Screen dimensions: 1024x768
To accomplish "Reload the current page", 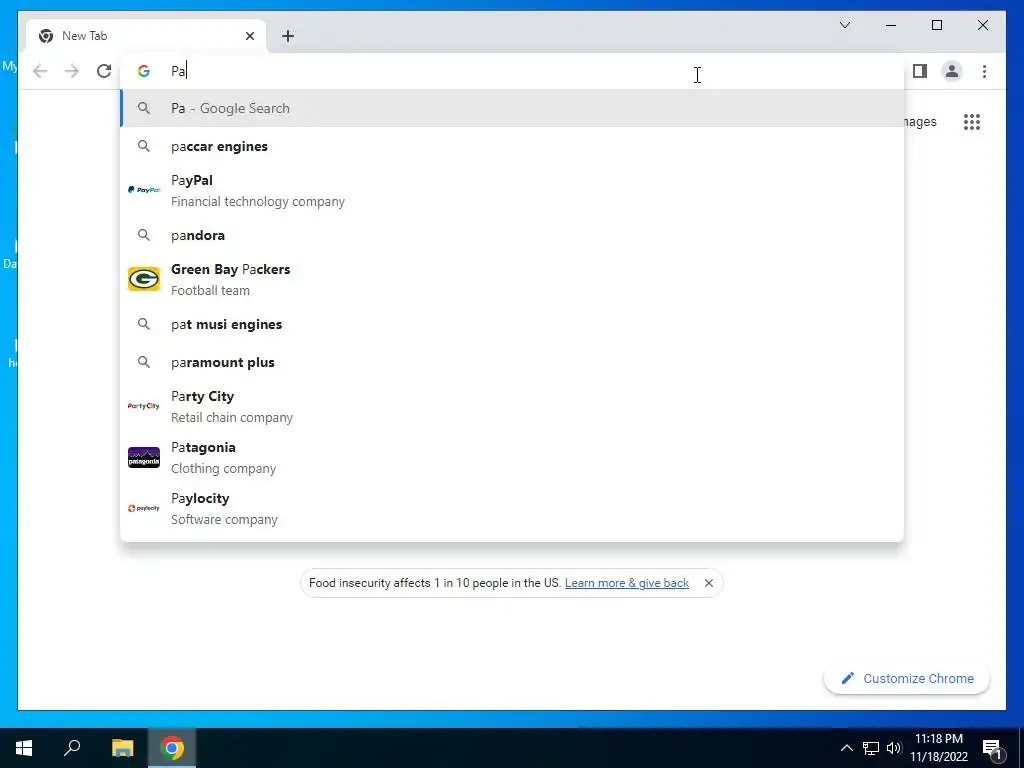I will [104, 71].
